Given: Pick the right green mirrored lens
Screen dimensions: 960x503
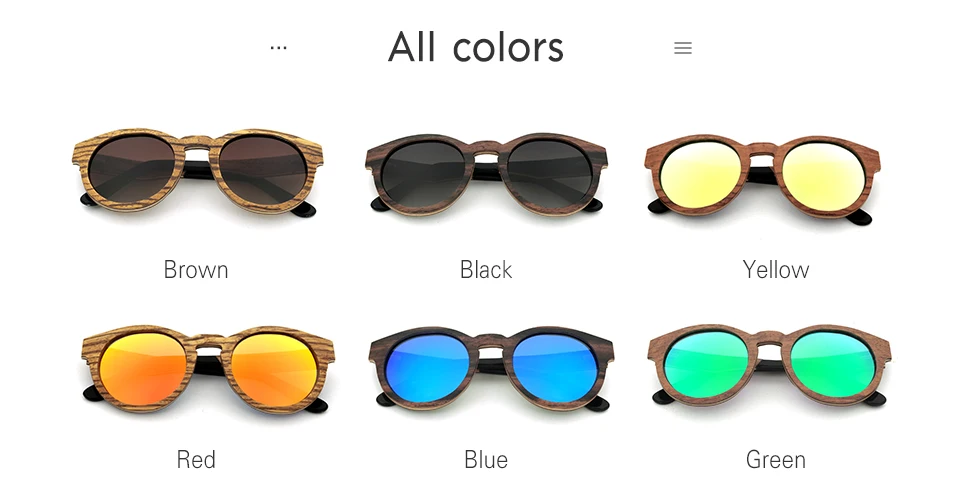Looking at the screenshot, I should [832, 365].
